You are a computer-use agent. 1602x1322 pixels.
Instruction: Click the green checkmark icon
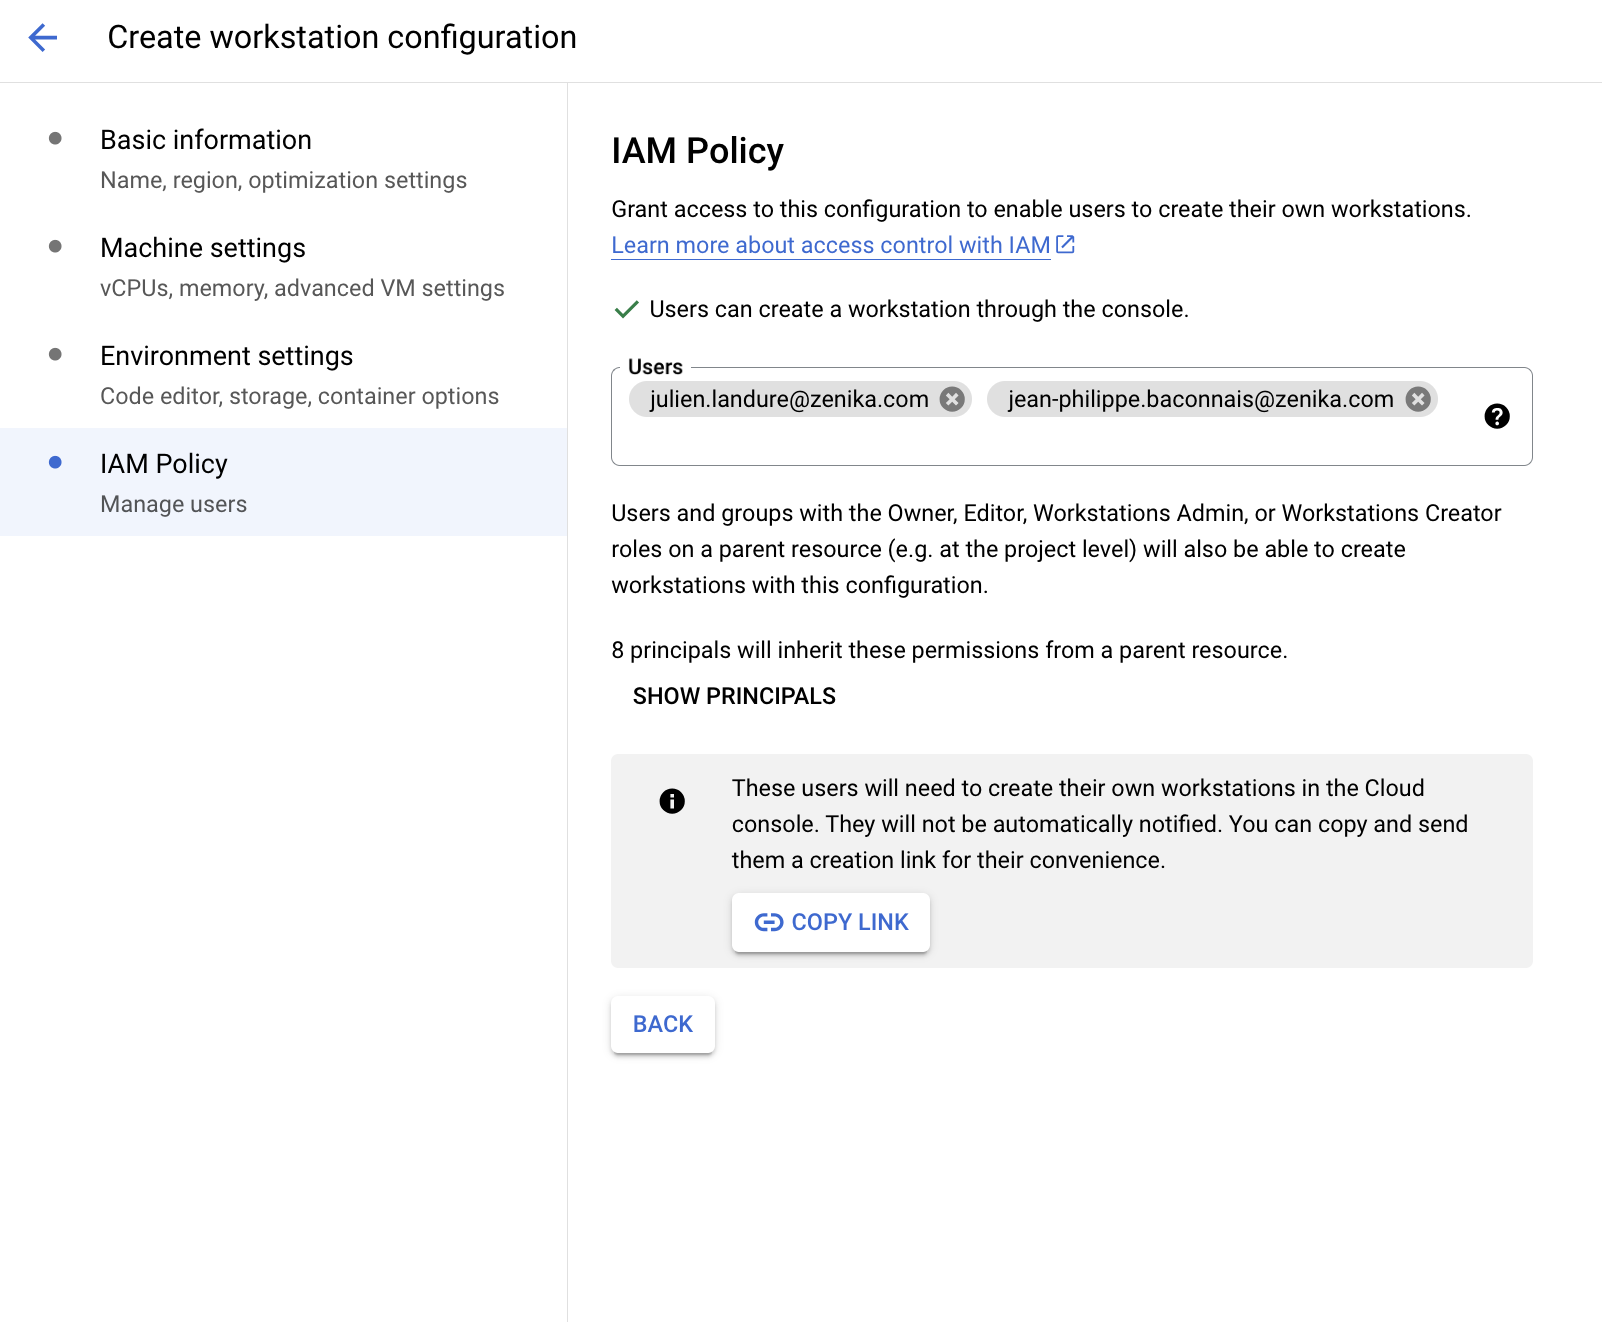(x=626, y=310)
